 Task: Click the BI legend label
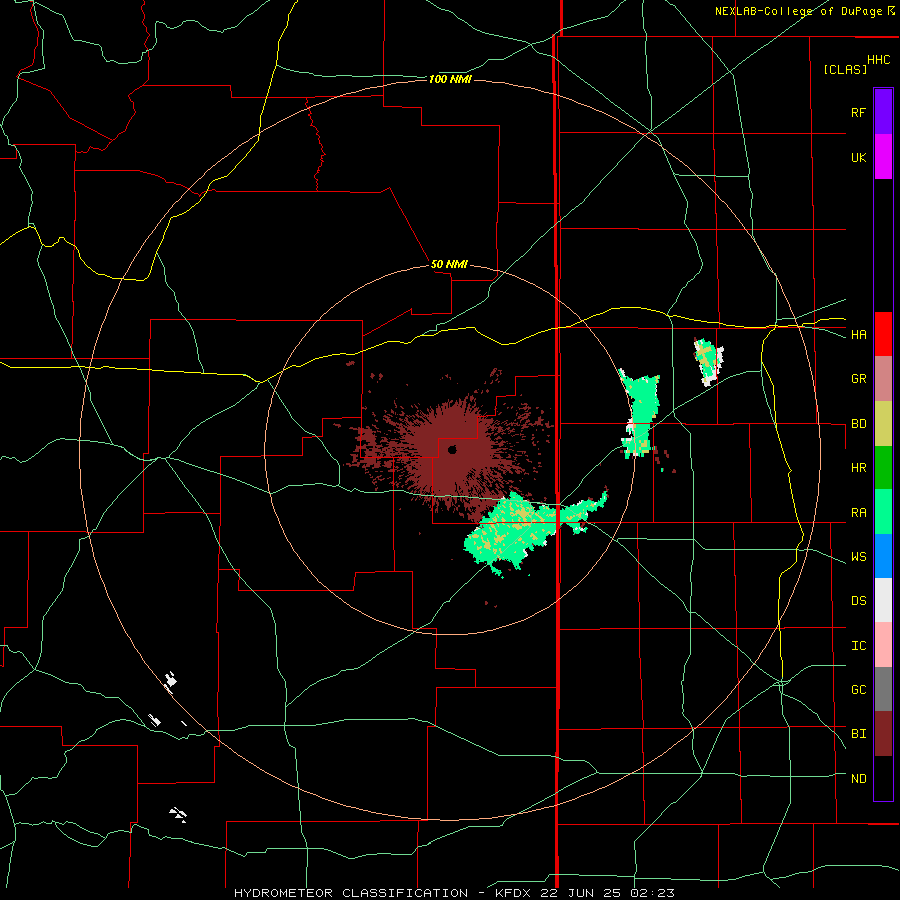[x=858, y=734]
